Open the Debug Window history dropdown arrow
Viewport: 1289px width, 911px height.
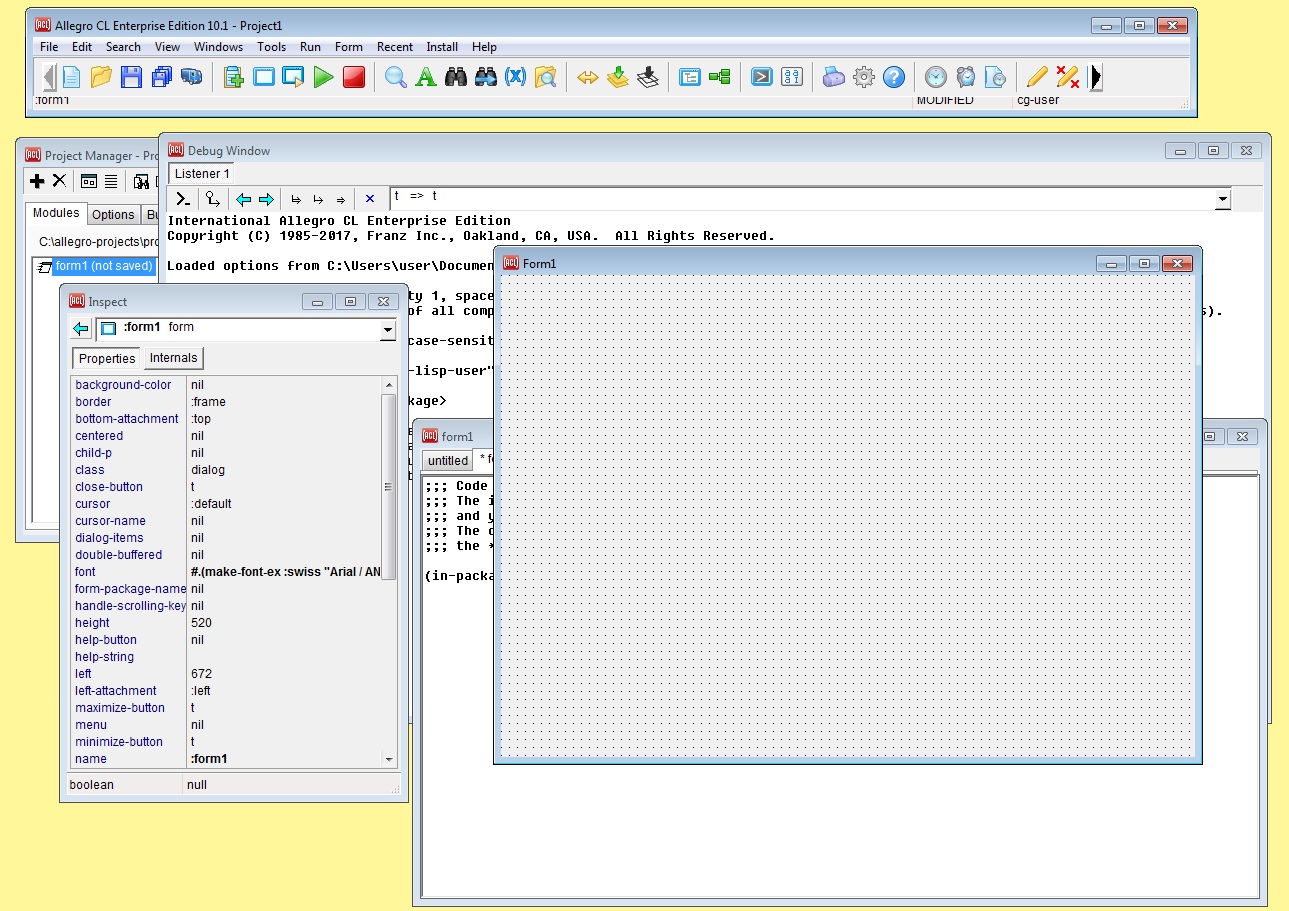pos(1222,200)
